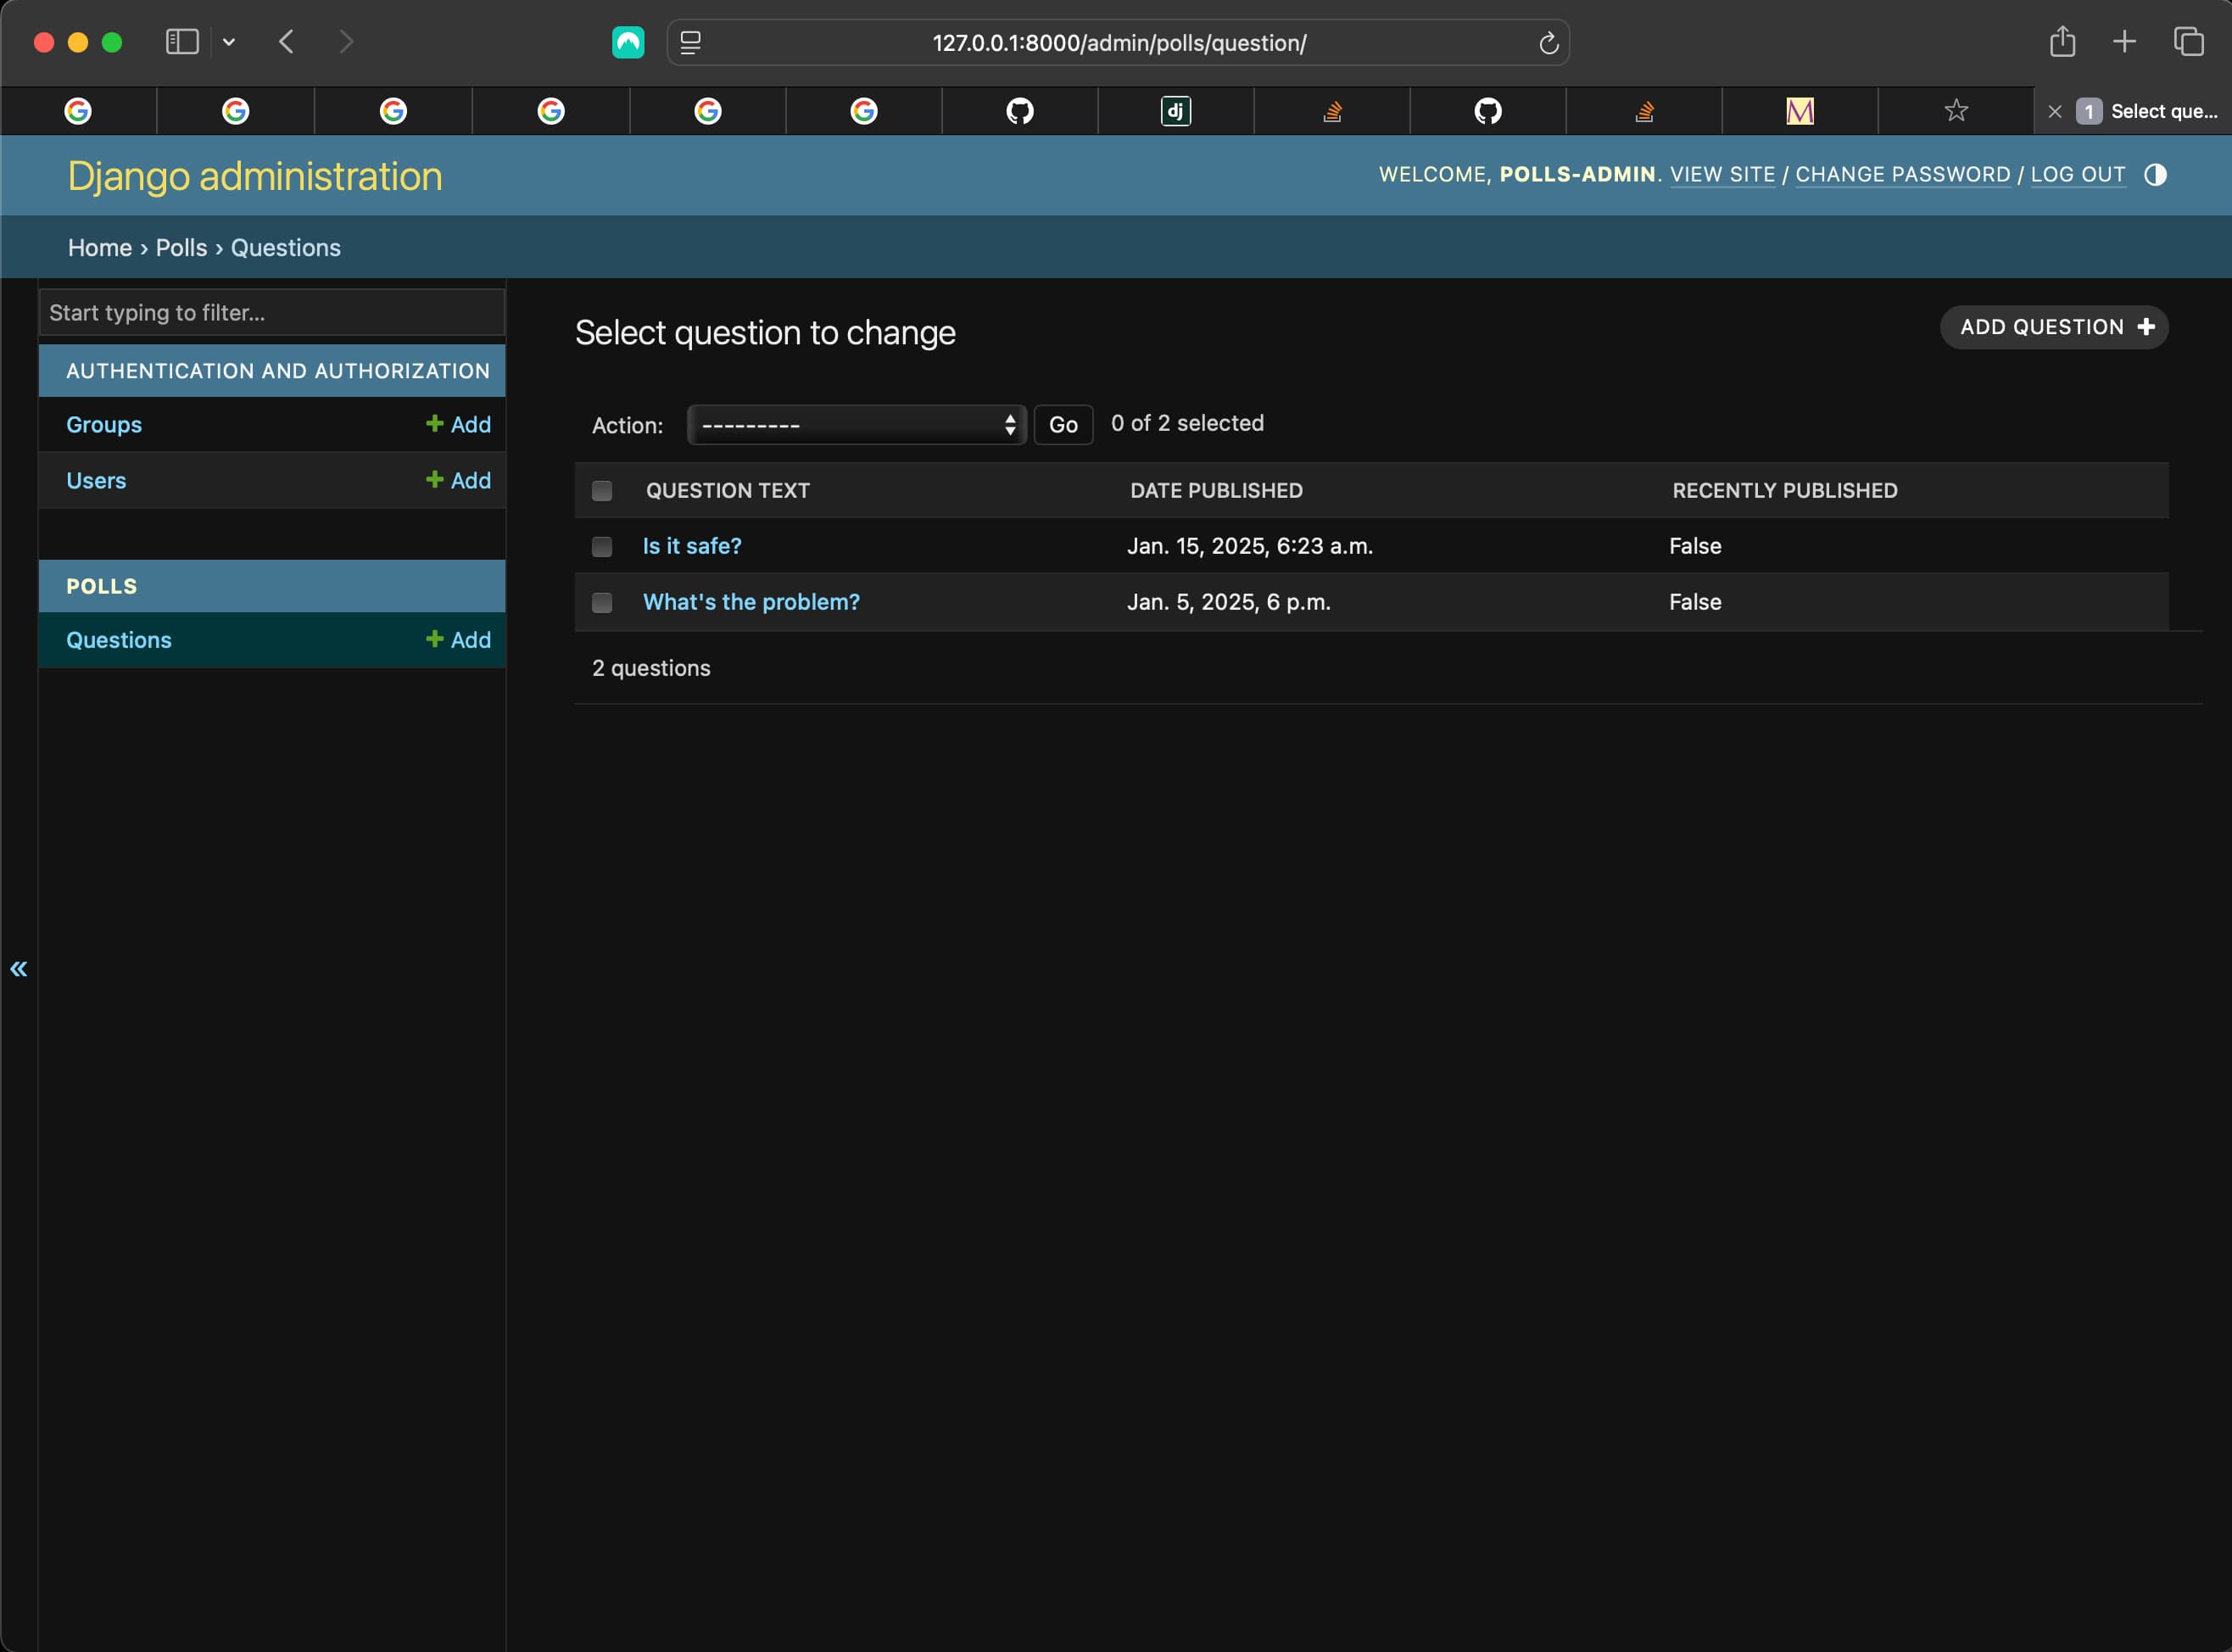
Task: Click '2 questions' count text
Action: [x=651, y=669]
